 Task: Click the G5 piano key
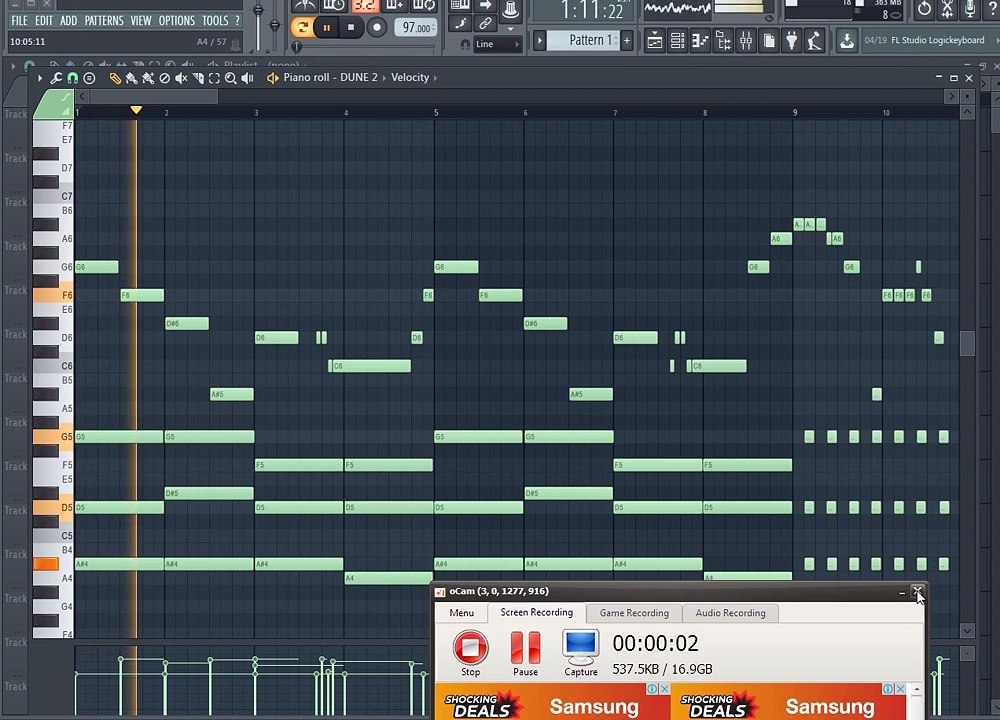pos(54,437)
